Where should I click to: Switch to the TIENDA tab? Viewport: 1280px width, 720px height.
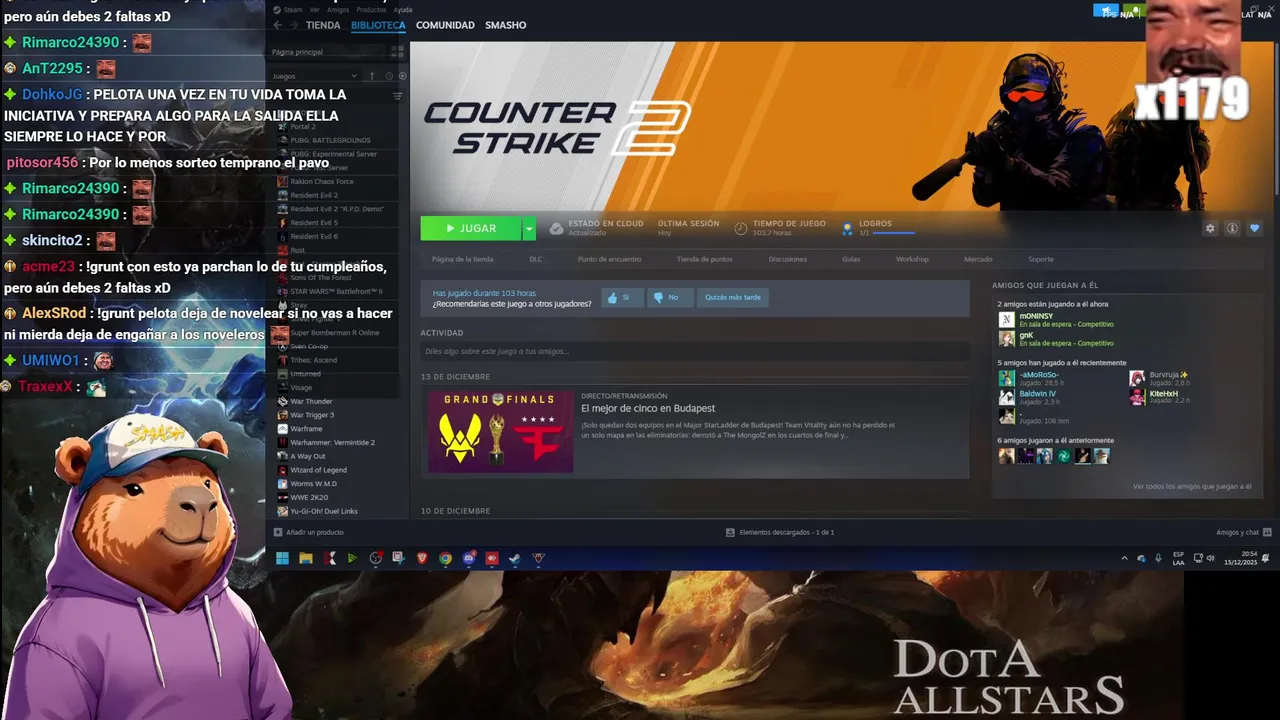tap(323, 25)
